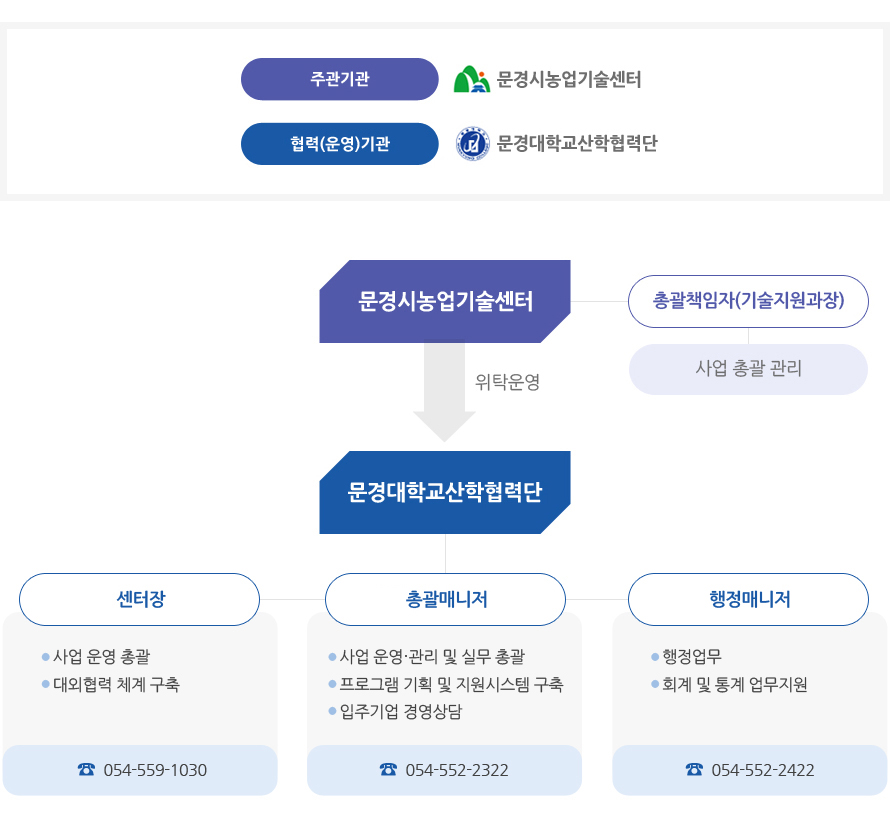The width and height of the screenshot is (890, 816).
Task: Select the 협력(운영)기관 blue pill label
Action: [339, 144]
